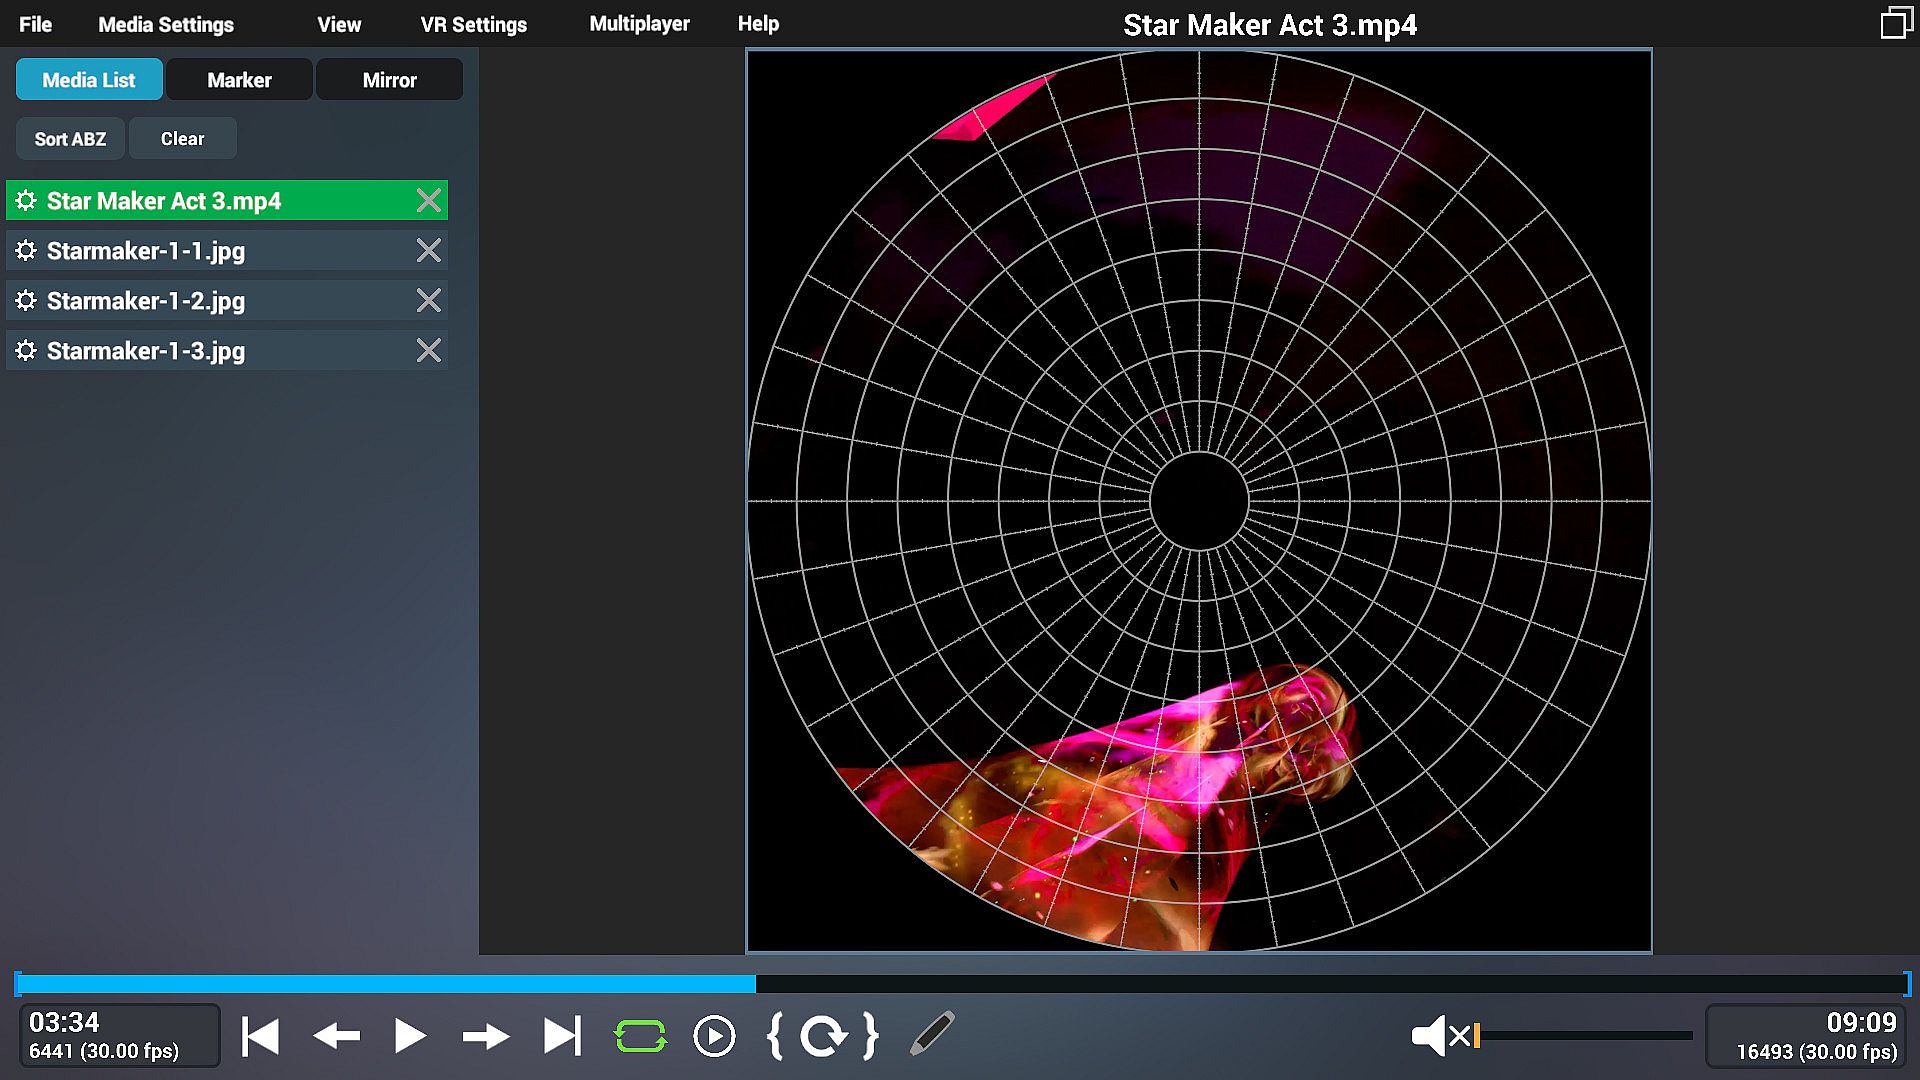Skip to the previous media item
1920x1080 pixels.
[x=260, y=1036]
